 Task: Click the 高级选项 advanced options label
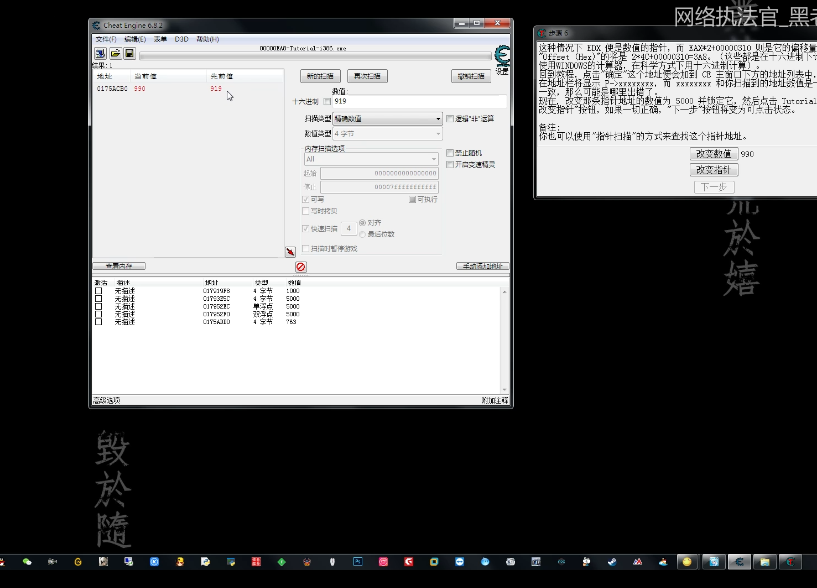[x=106, y=401]
